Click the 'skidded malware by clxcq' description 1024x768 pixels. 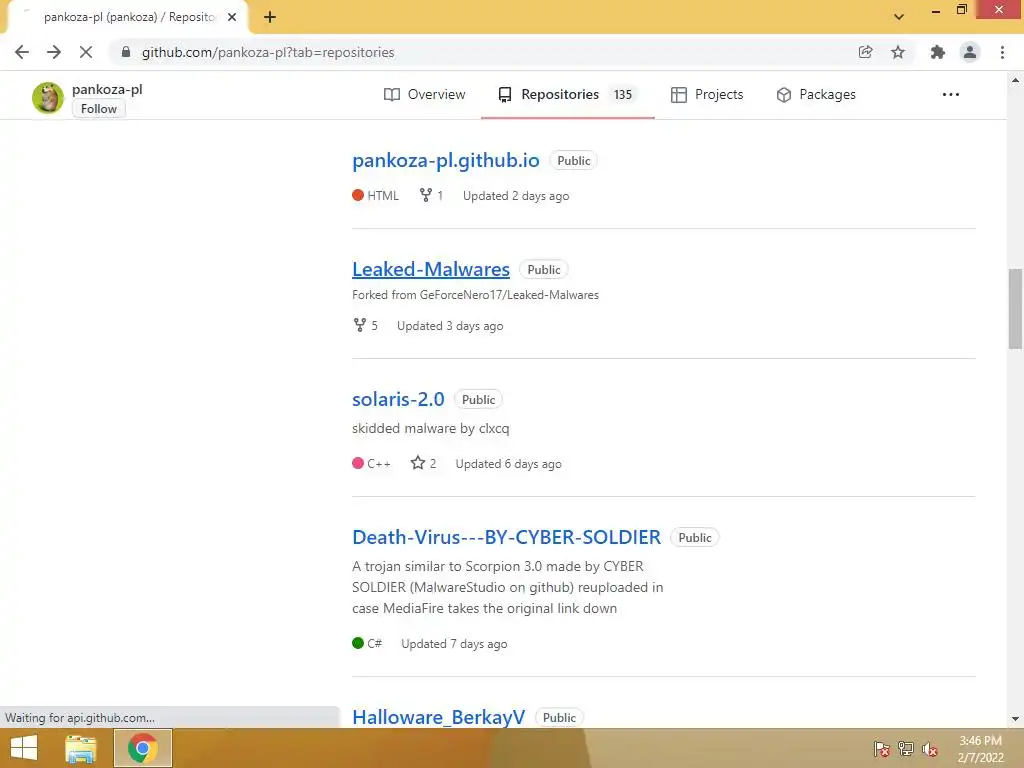tap(430, 428)
